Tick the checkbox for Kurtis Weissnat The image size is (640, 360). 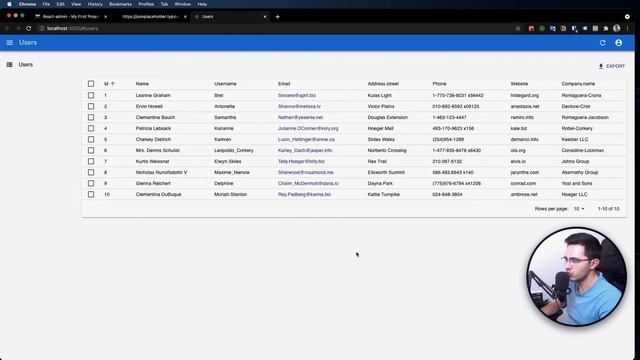91,161
